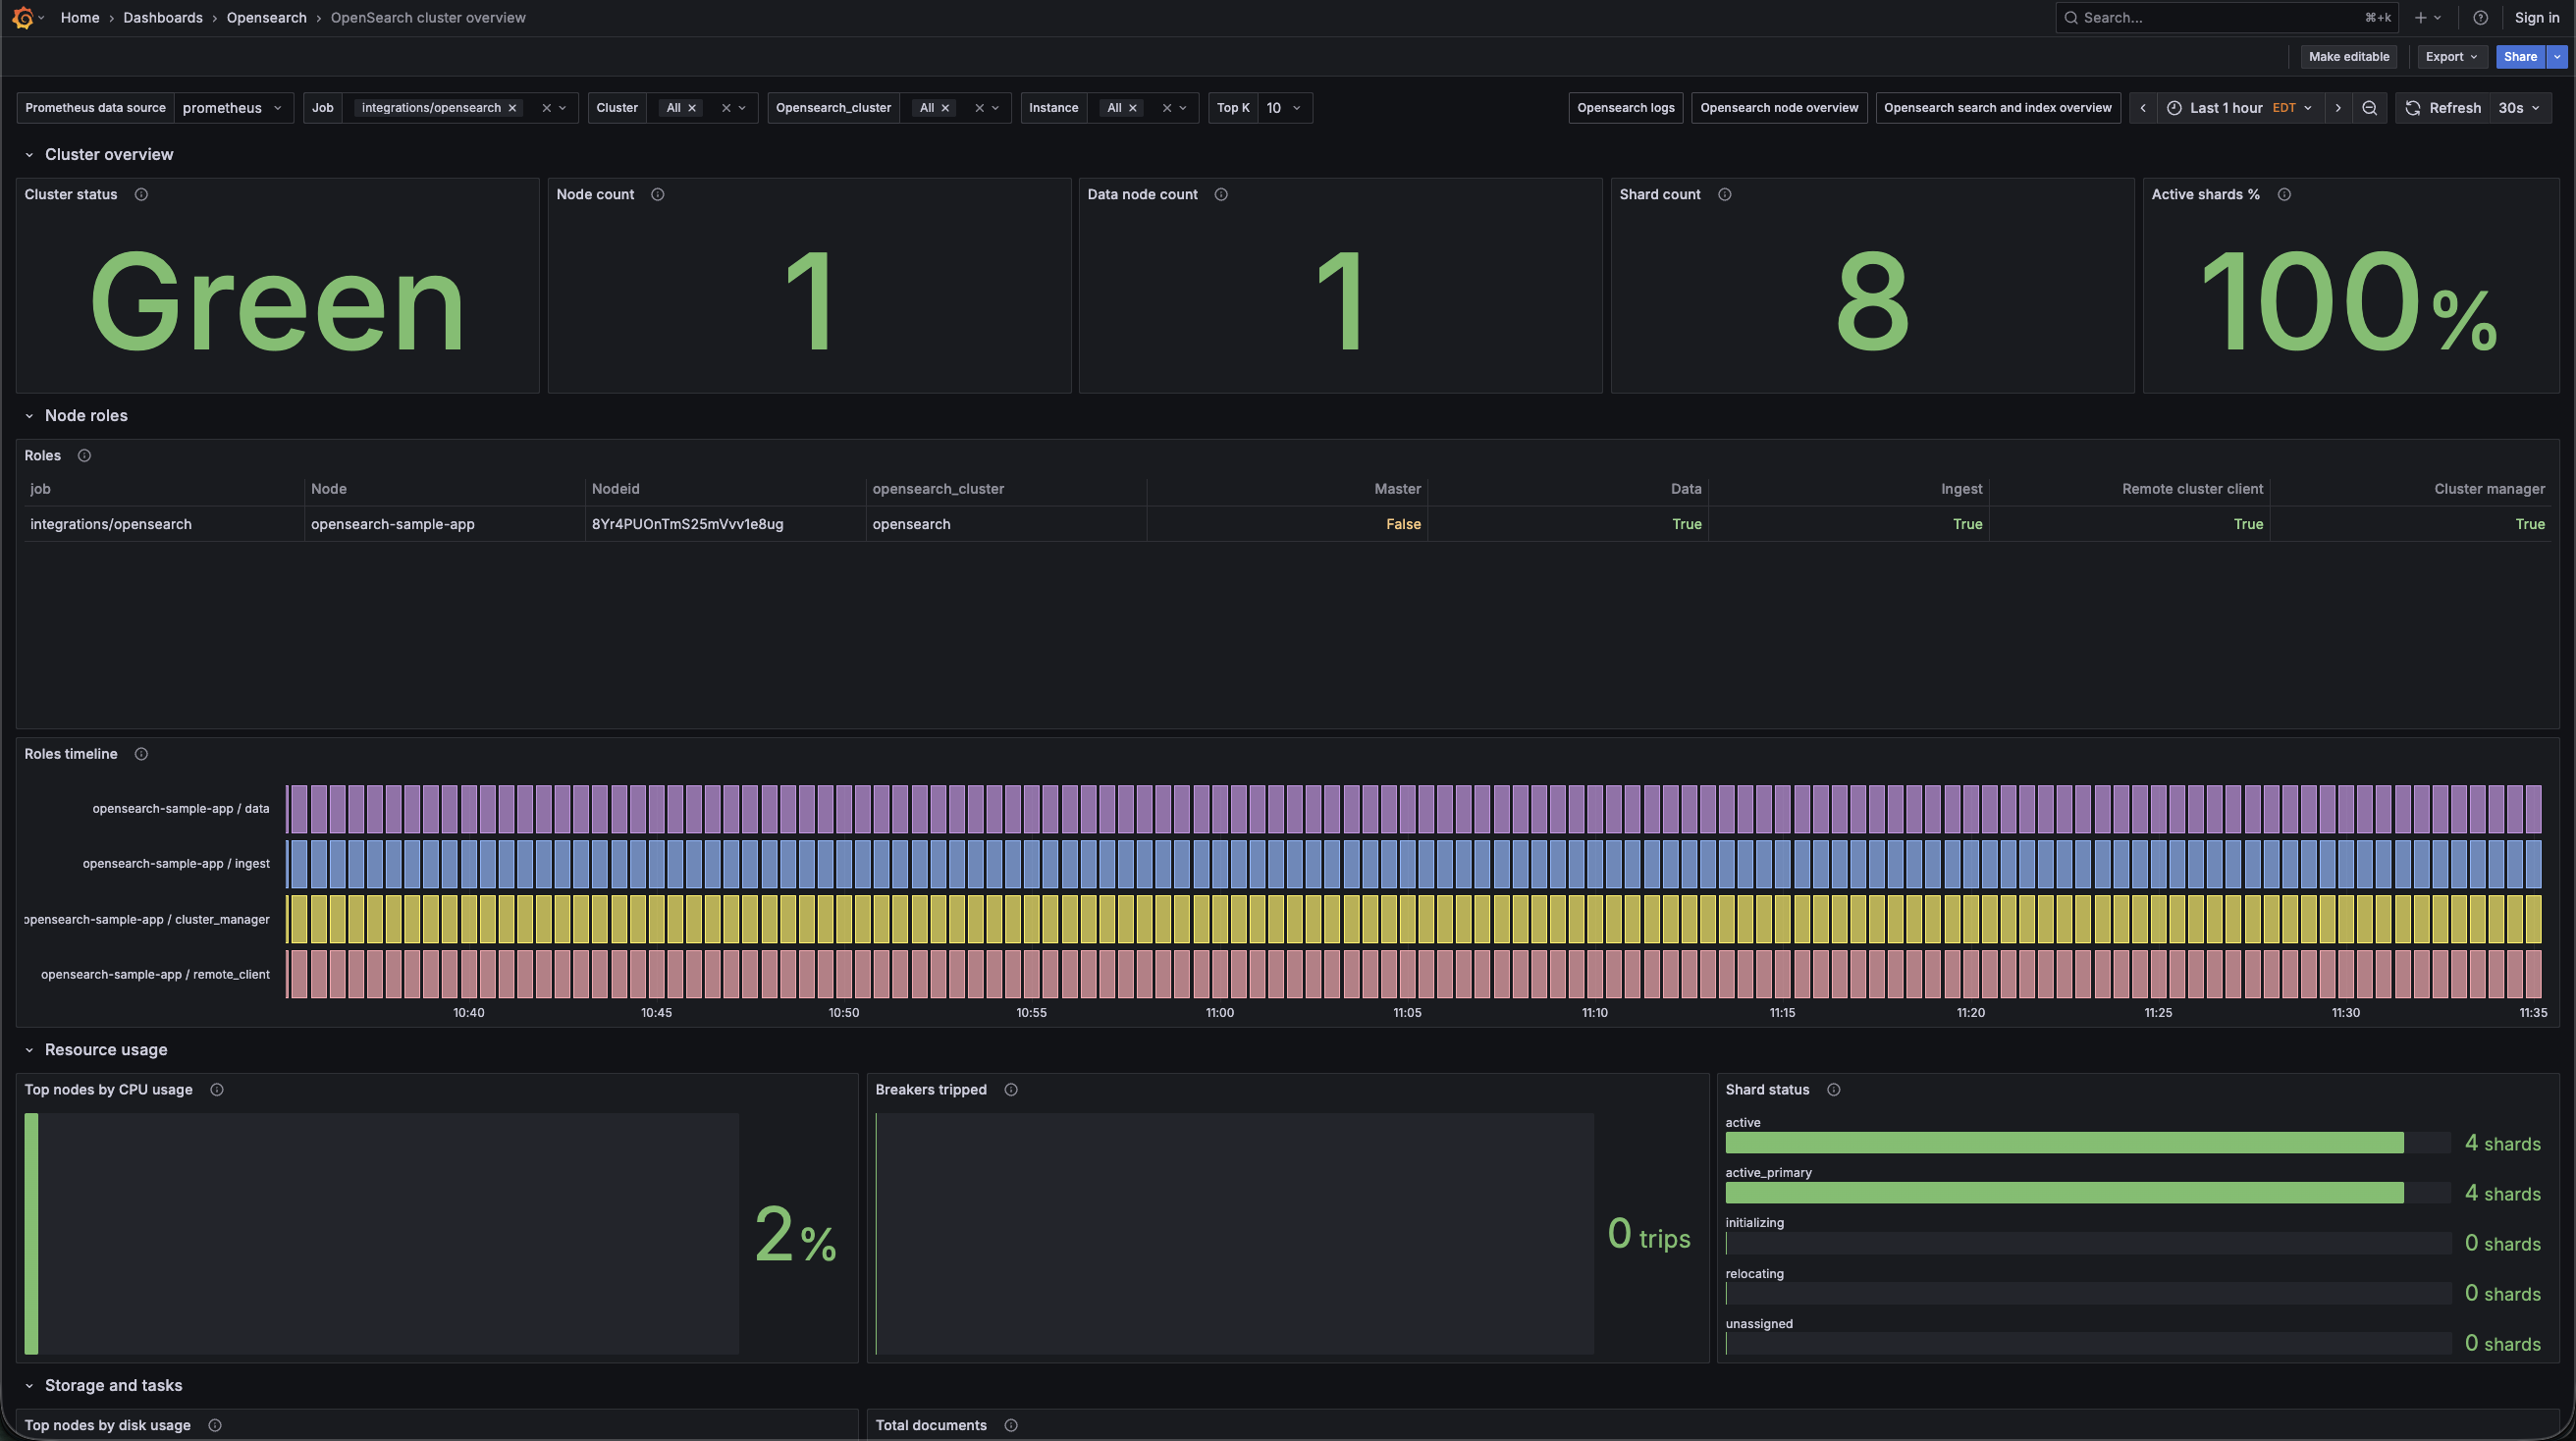
Task: Click the blue ingest role timeline bar
Action: tap(1413, 864)
